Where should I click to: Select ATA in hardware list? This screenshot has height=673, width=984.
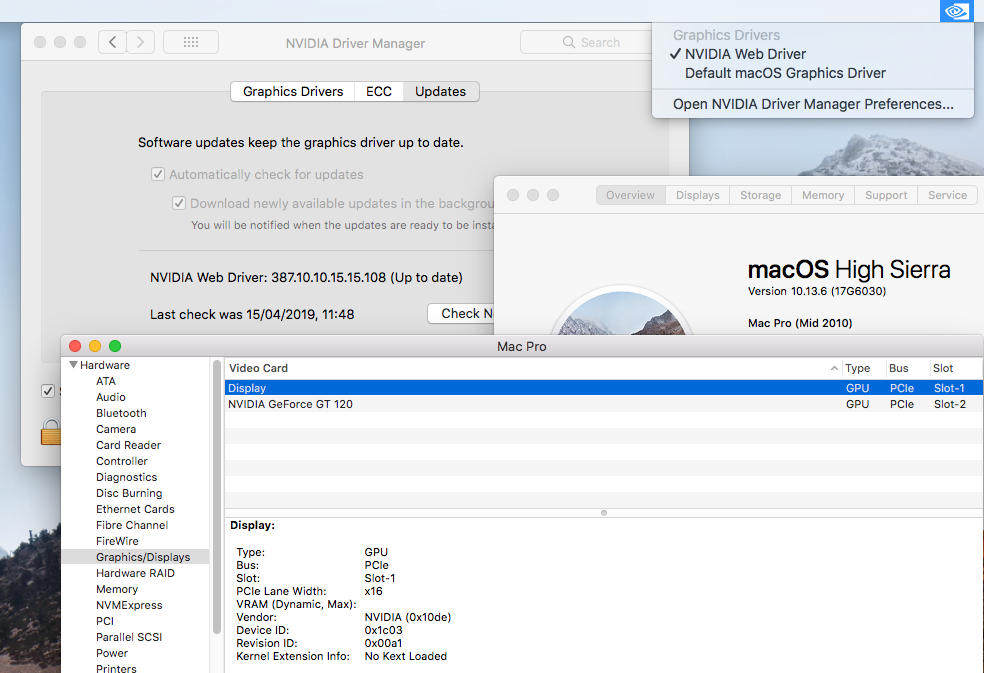tap(105, 381)
